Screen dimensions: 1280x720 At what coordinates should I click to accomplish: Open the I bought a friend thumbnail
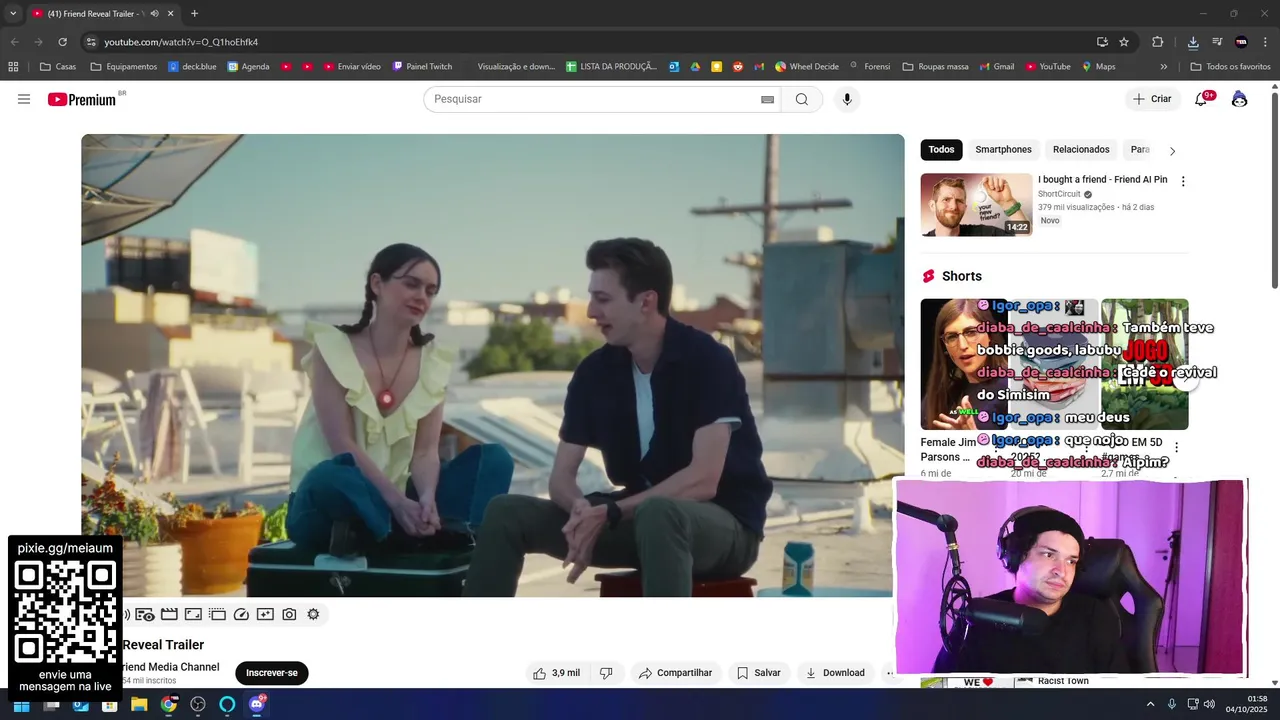[976, 205]
